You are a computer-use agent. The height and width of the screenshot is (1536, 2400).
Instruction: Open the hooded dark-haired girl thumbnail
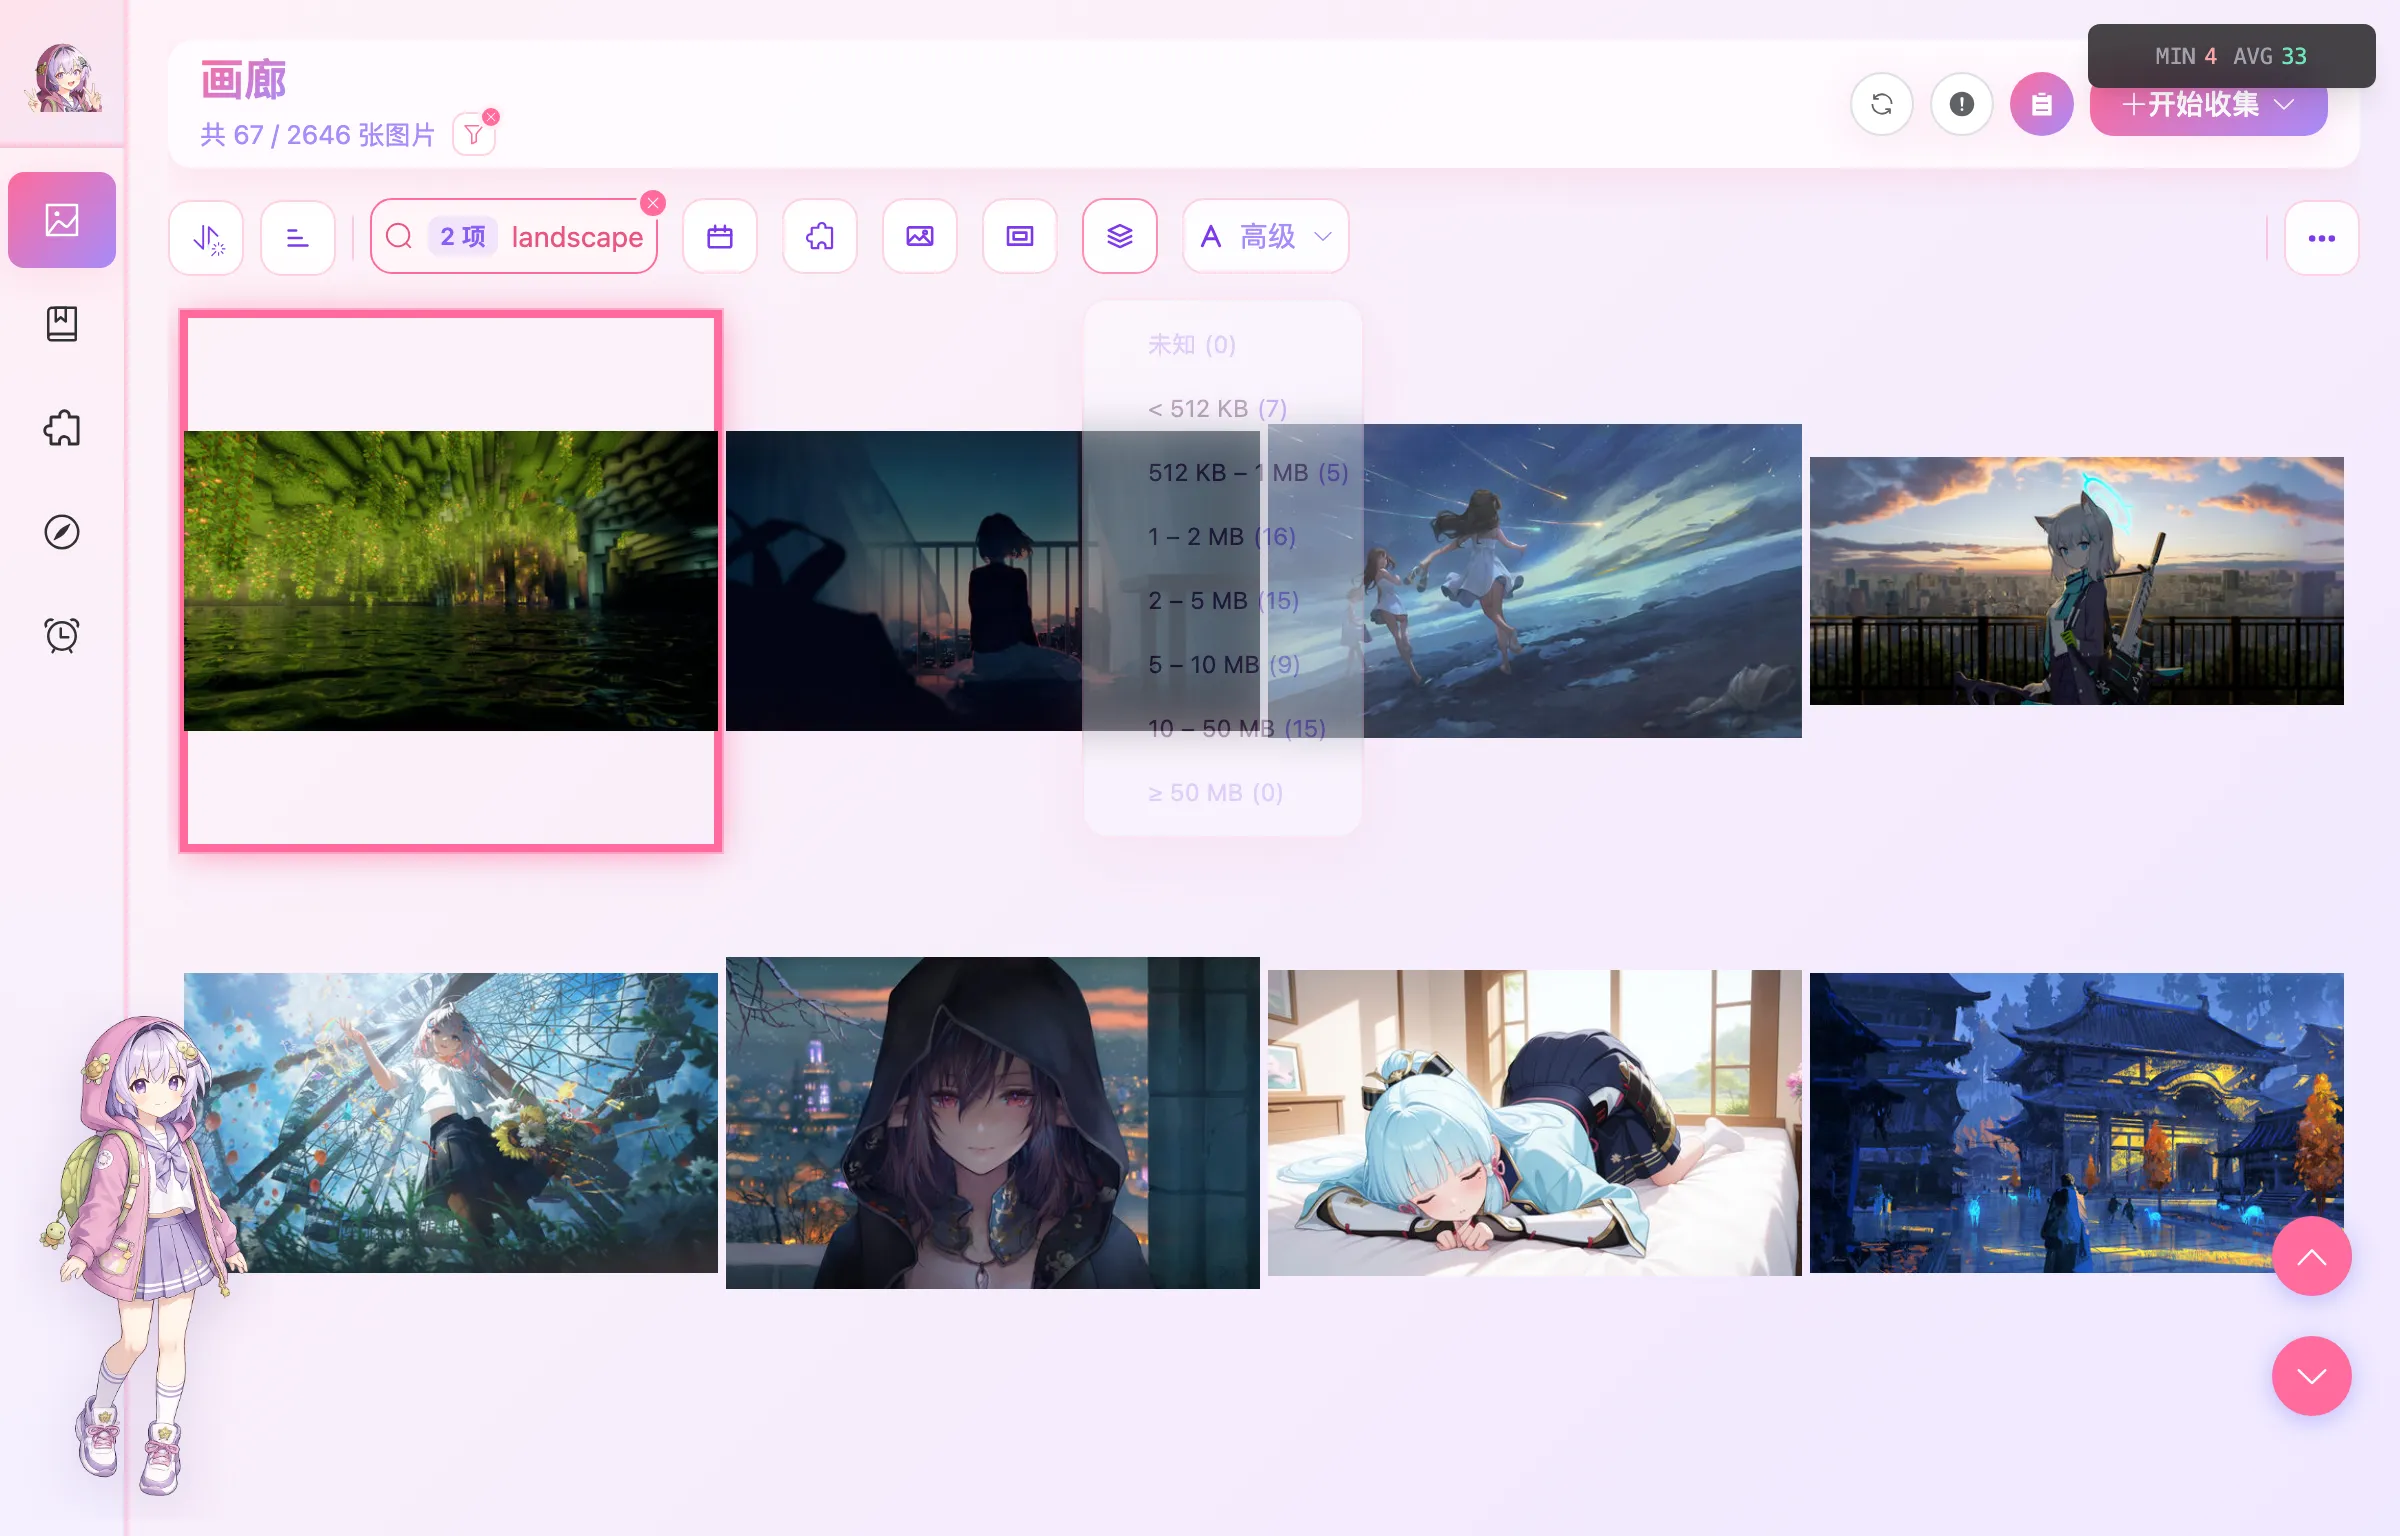[993, 1123]
